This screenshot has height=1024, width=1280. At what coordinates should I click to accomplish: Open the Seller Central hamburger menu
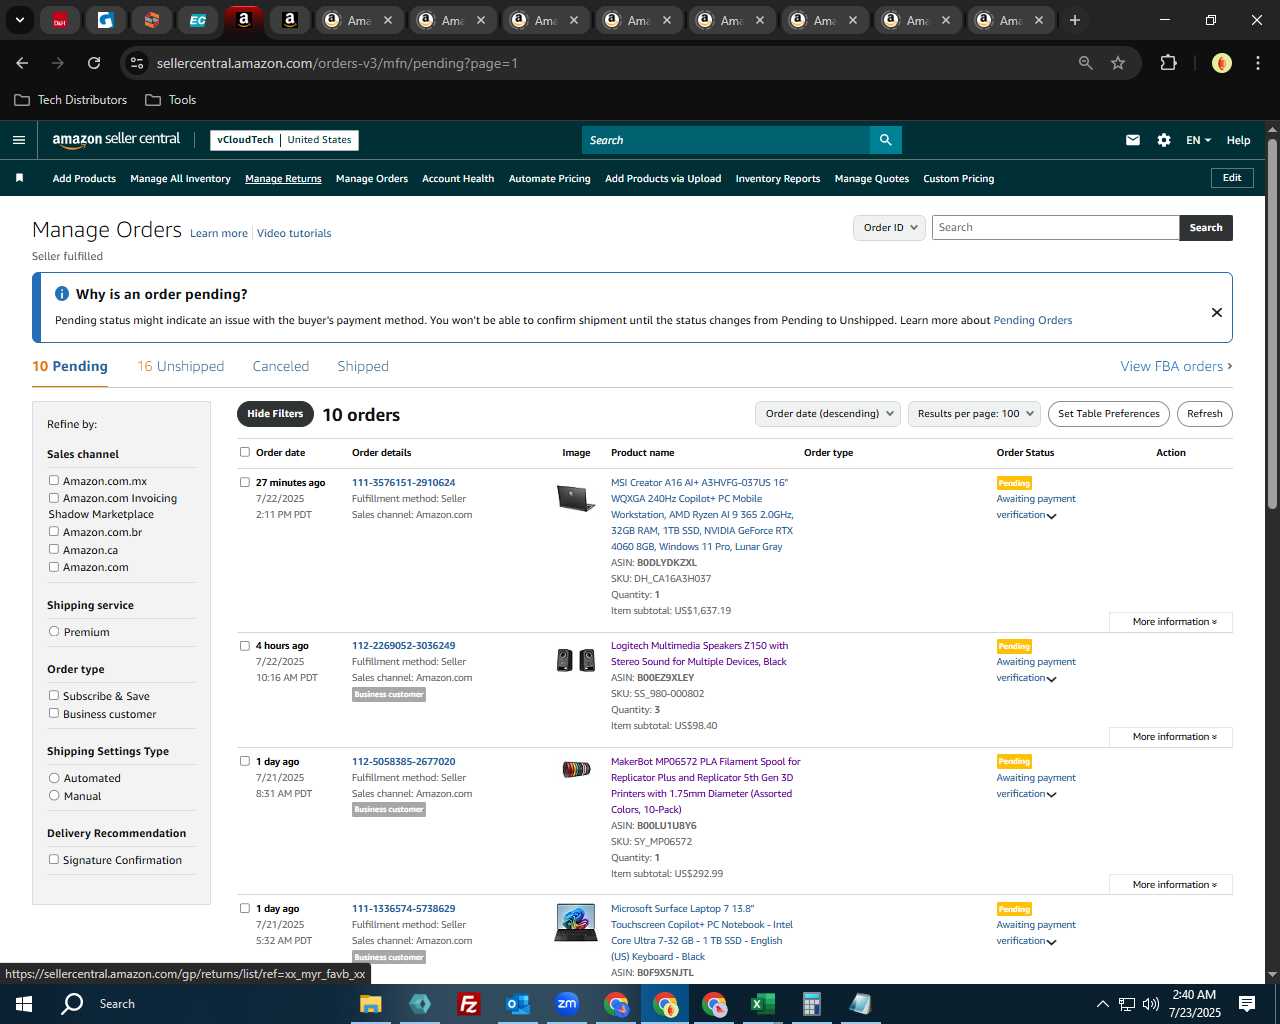[18, 140]
